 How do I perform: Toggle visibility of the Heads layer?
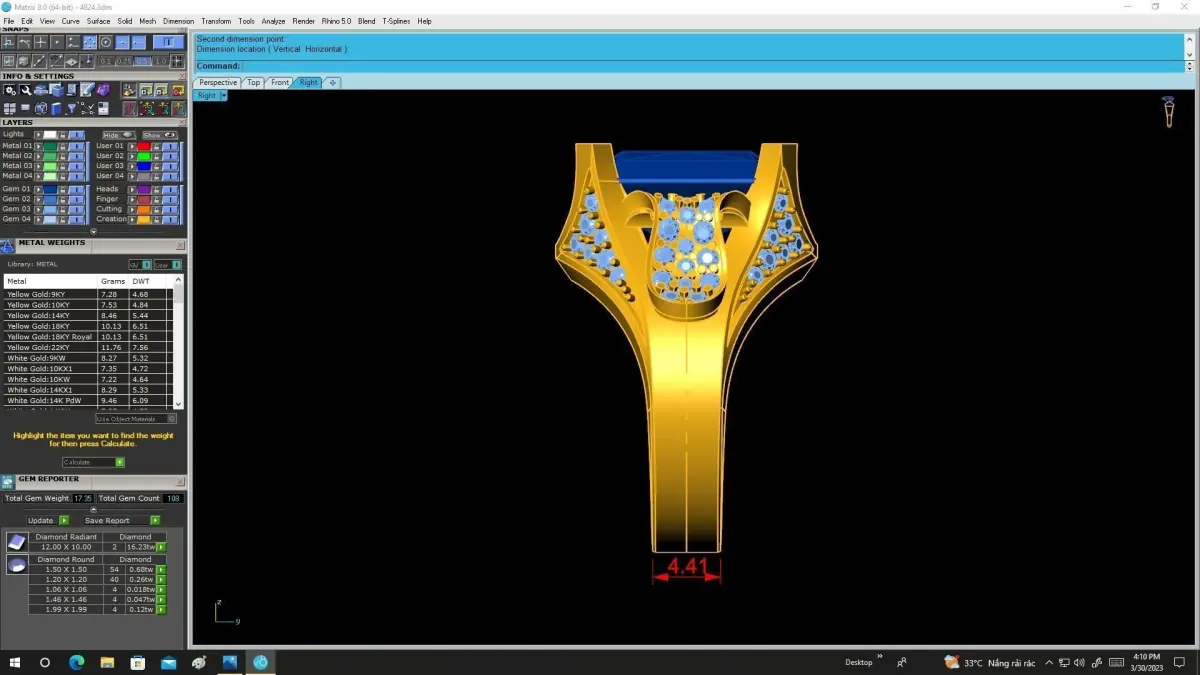[x=170, y=189]
